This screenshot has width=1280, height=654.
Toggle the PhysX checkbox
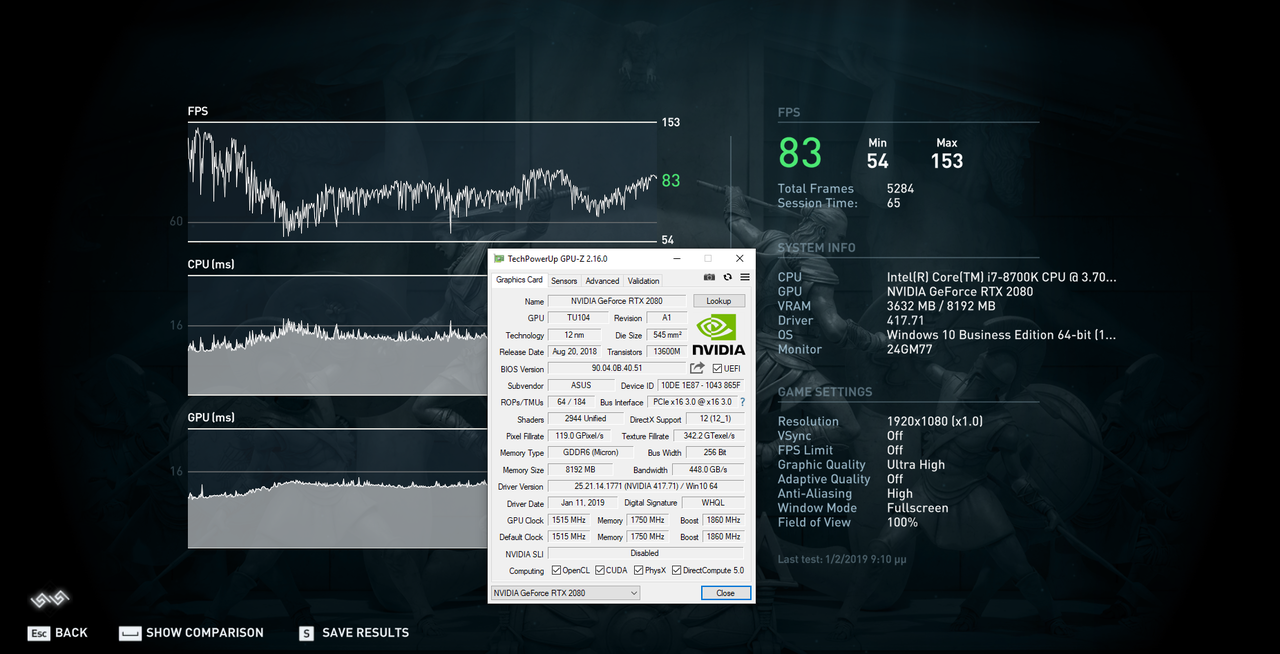tap(639, 570)
